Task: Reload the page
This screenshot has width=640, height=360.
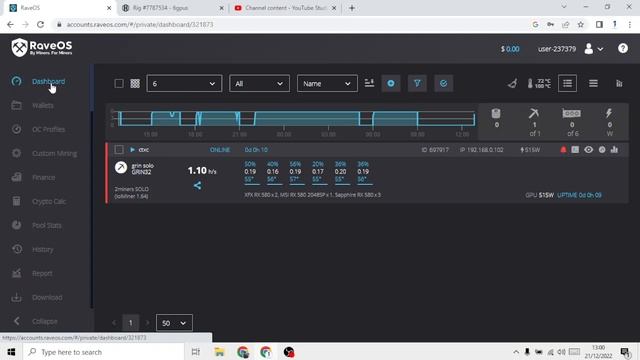Action: [40, 24]
